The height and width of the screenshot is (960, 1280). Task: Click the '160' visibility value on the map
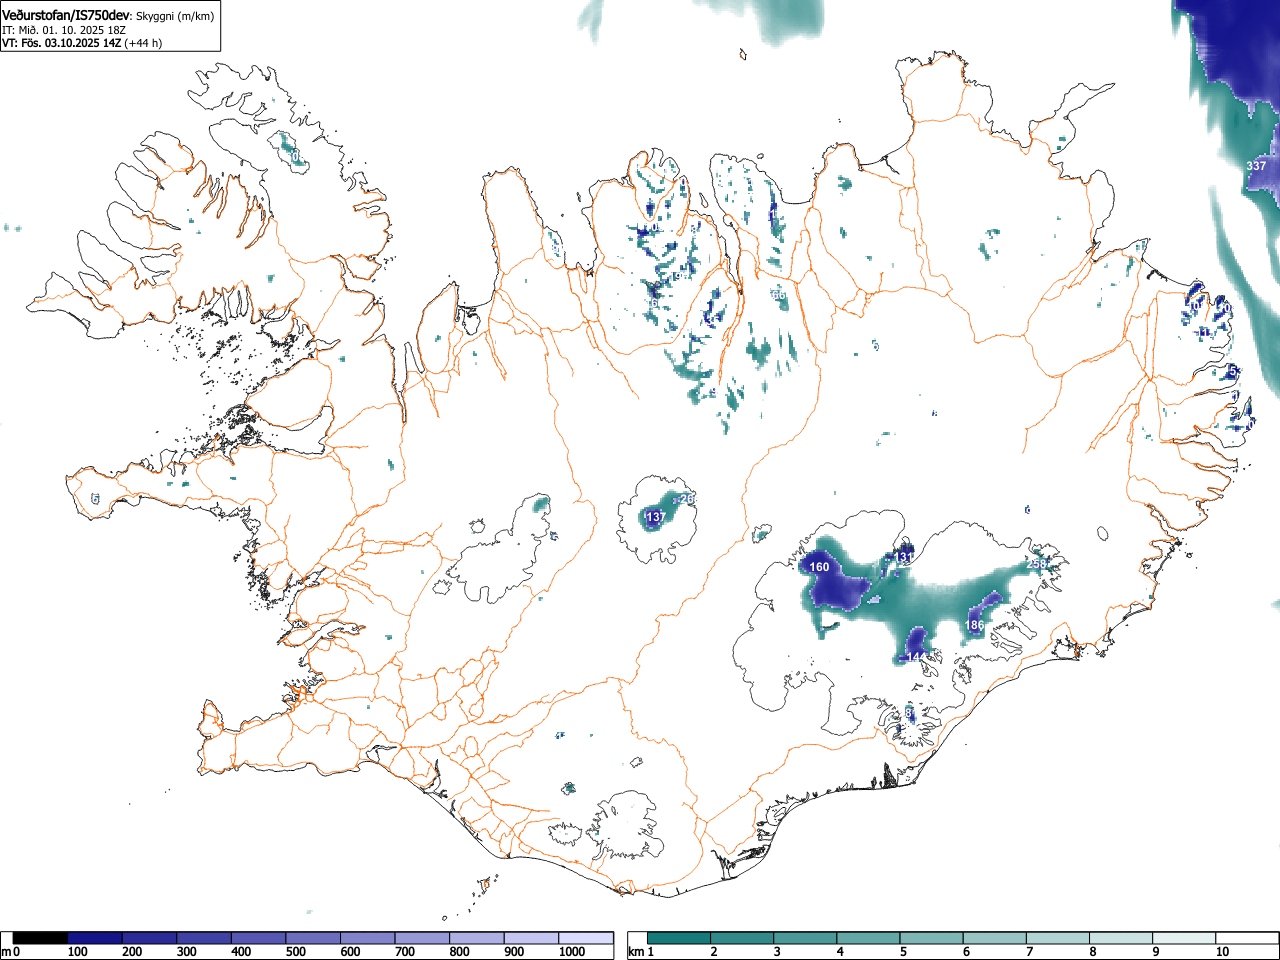(x=819, y=567)
